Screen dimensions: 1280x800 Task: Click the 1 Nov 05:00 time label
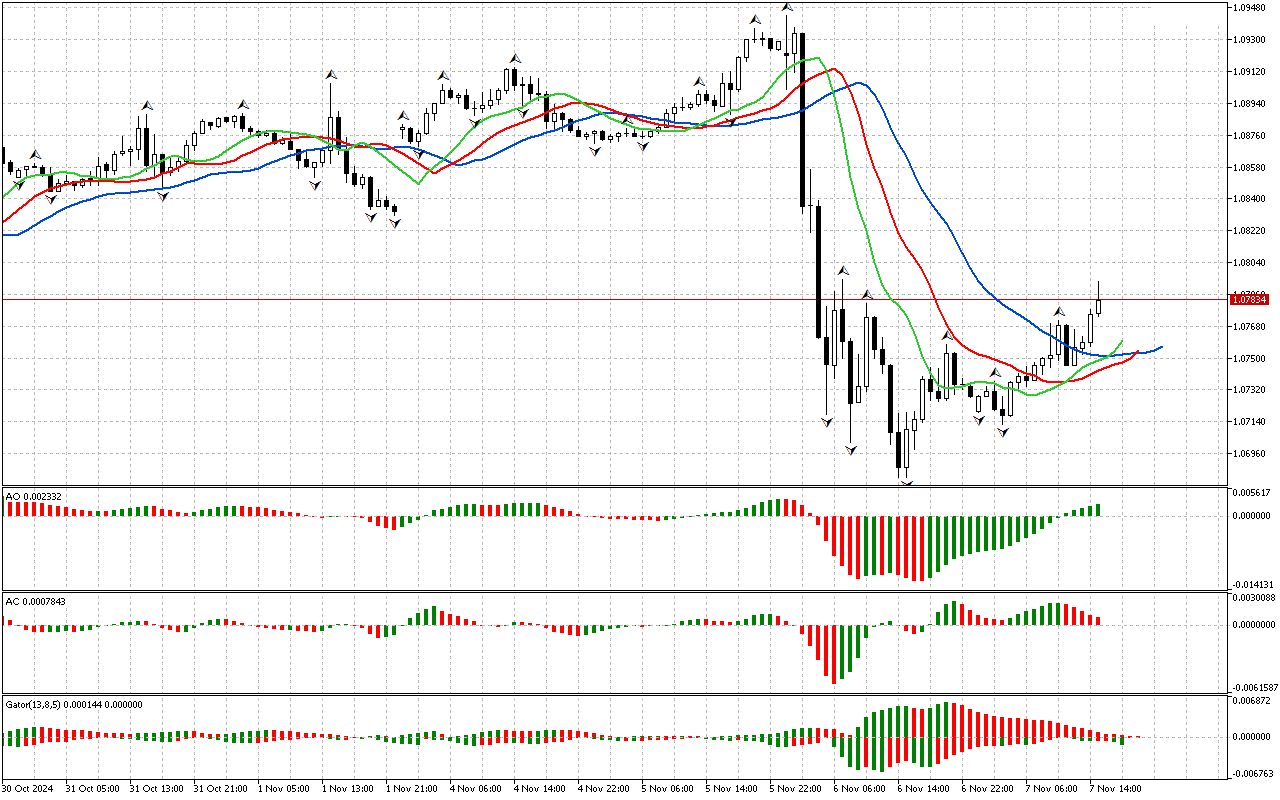click(283, 789)
